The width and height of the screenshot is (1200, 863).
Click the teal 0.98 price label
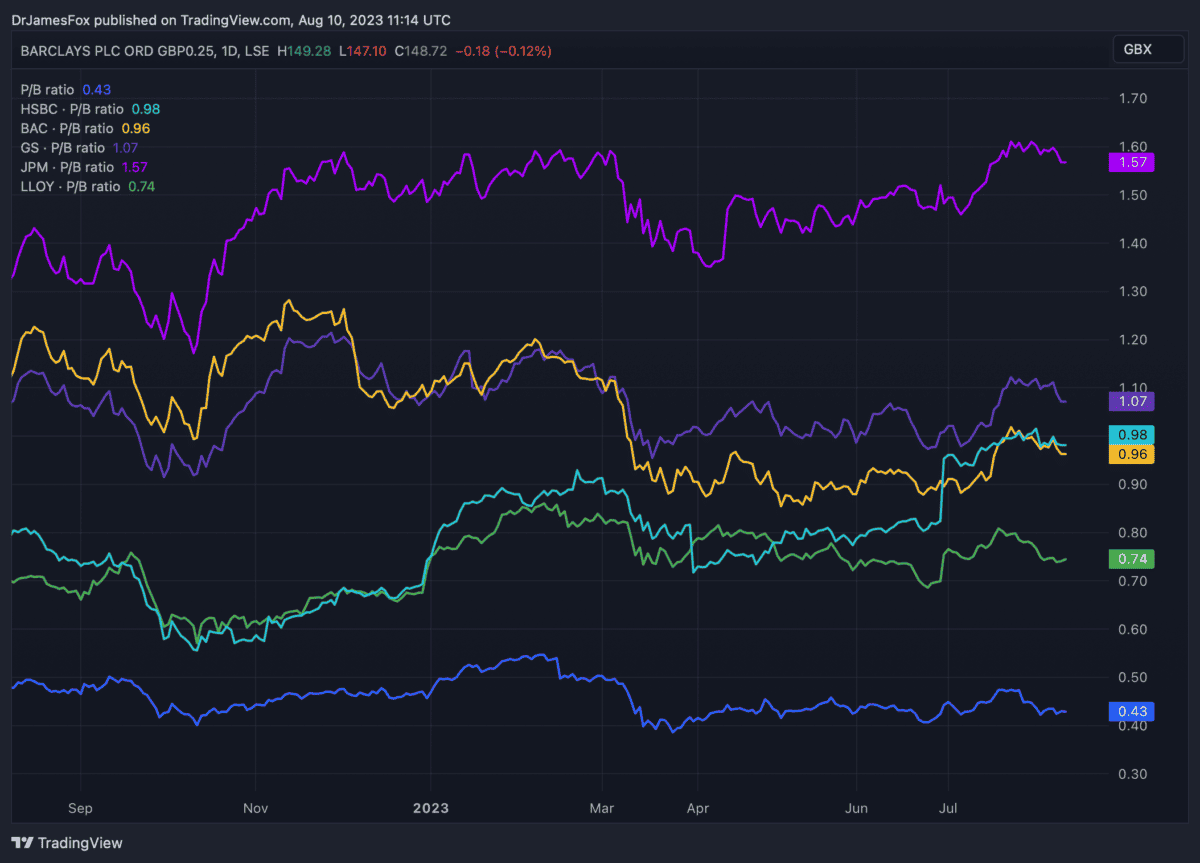click(1132, 435)
